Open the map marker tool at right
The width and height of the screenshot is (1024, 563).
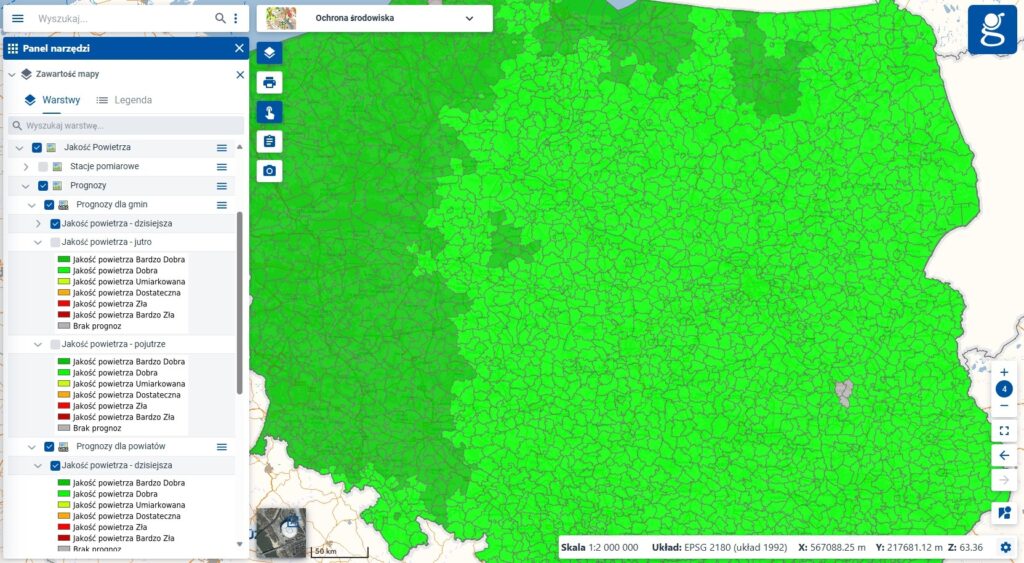click(x=1004, y=513)
